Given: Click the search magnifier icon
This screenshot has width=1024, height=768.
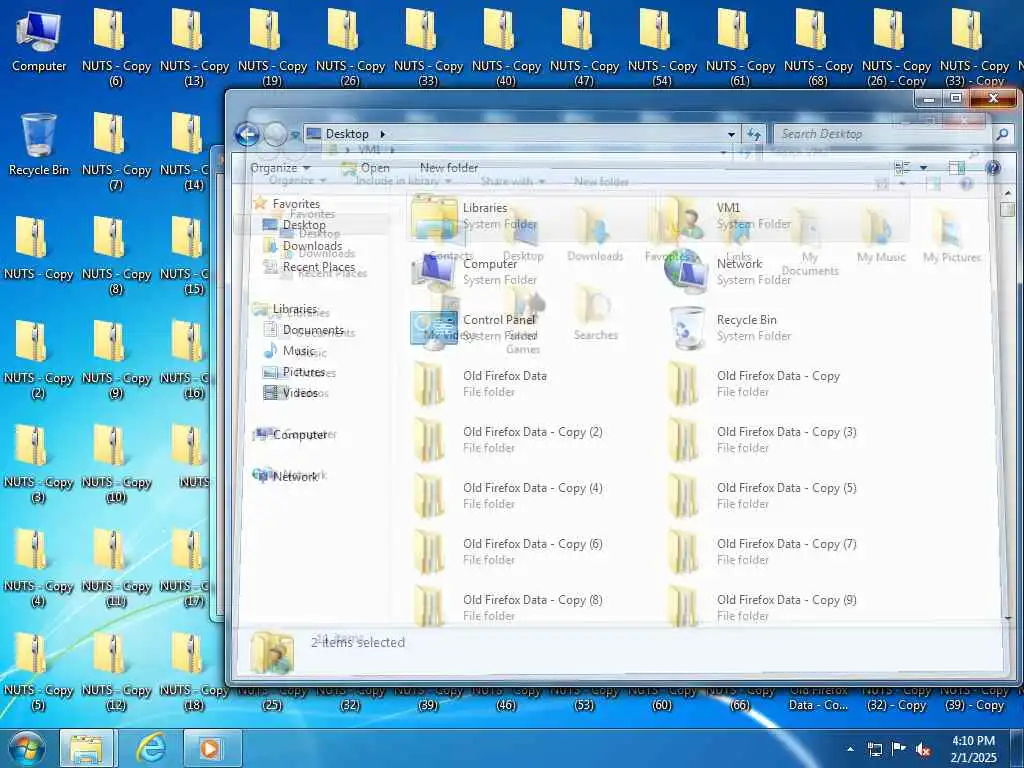Looking at the screenshot, I should point(1002,135).
